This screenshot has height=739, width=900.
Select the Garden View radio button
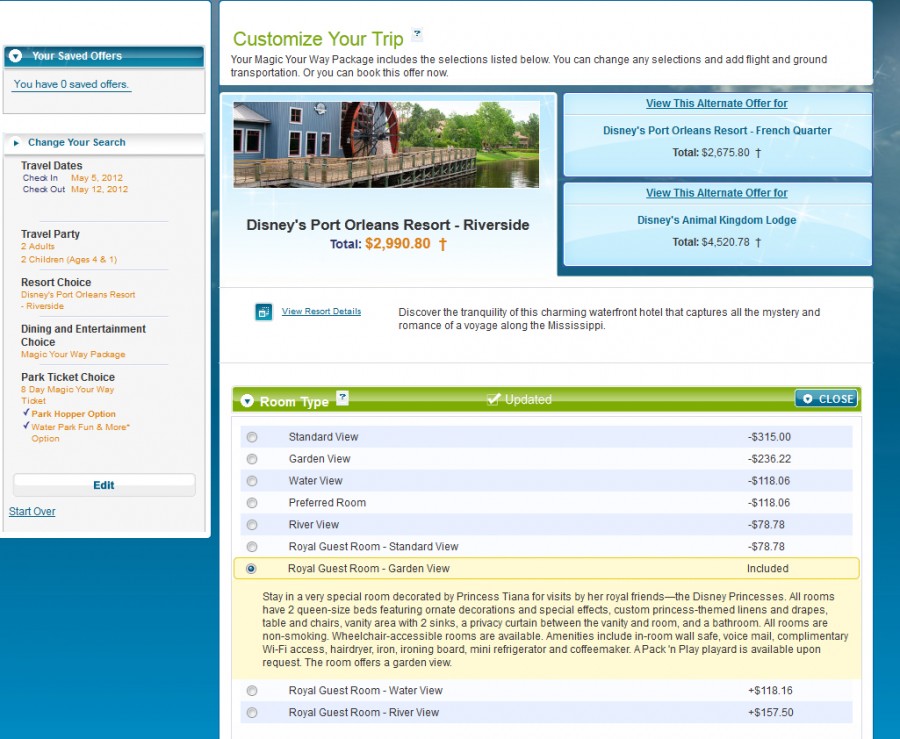click(x=251, y=459)
